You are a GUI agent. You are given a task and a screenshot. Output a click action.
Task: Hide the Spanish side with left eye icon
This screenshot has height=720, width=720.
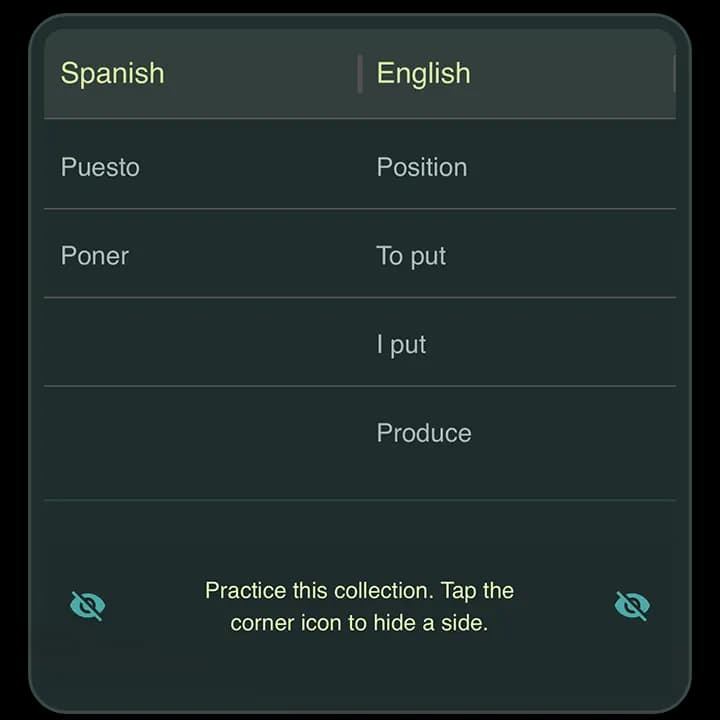coord(87,606)
